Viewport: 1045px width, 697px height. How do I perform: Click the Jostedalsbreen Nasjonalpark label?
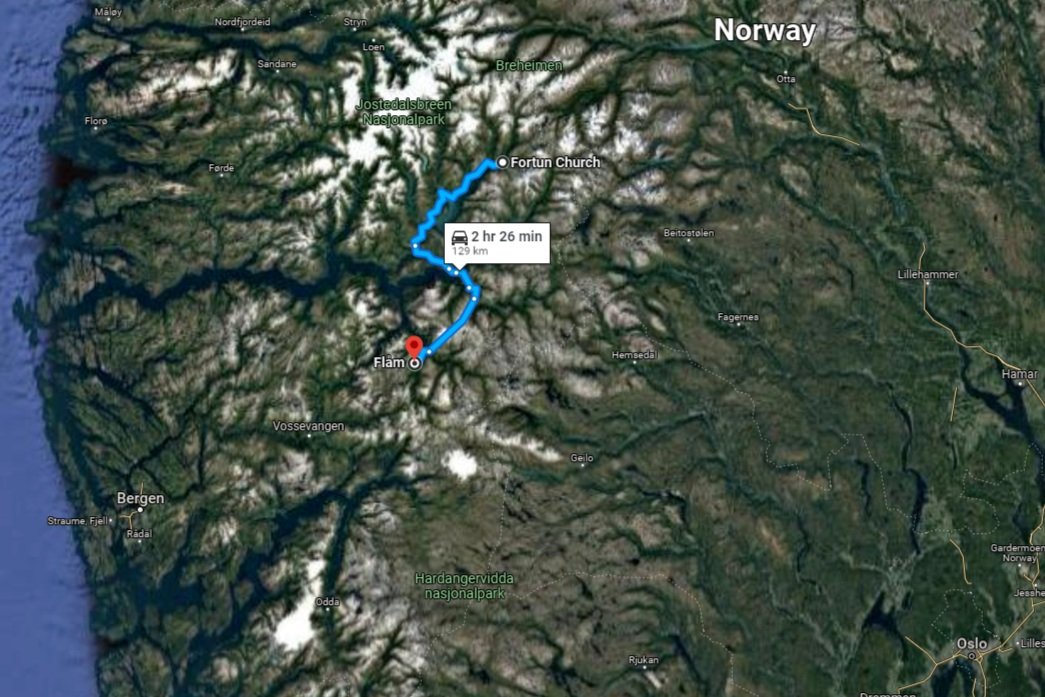pos(404,112)
